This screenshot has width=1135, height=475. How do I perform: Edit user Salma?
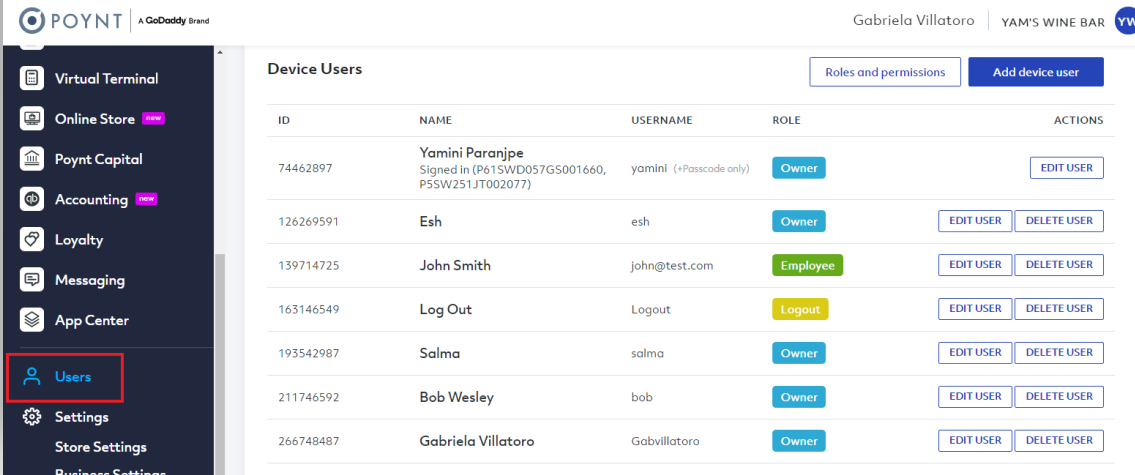(x=975, y=353)
